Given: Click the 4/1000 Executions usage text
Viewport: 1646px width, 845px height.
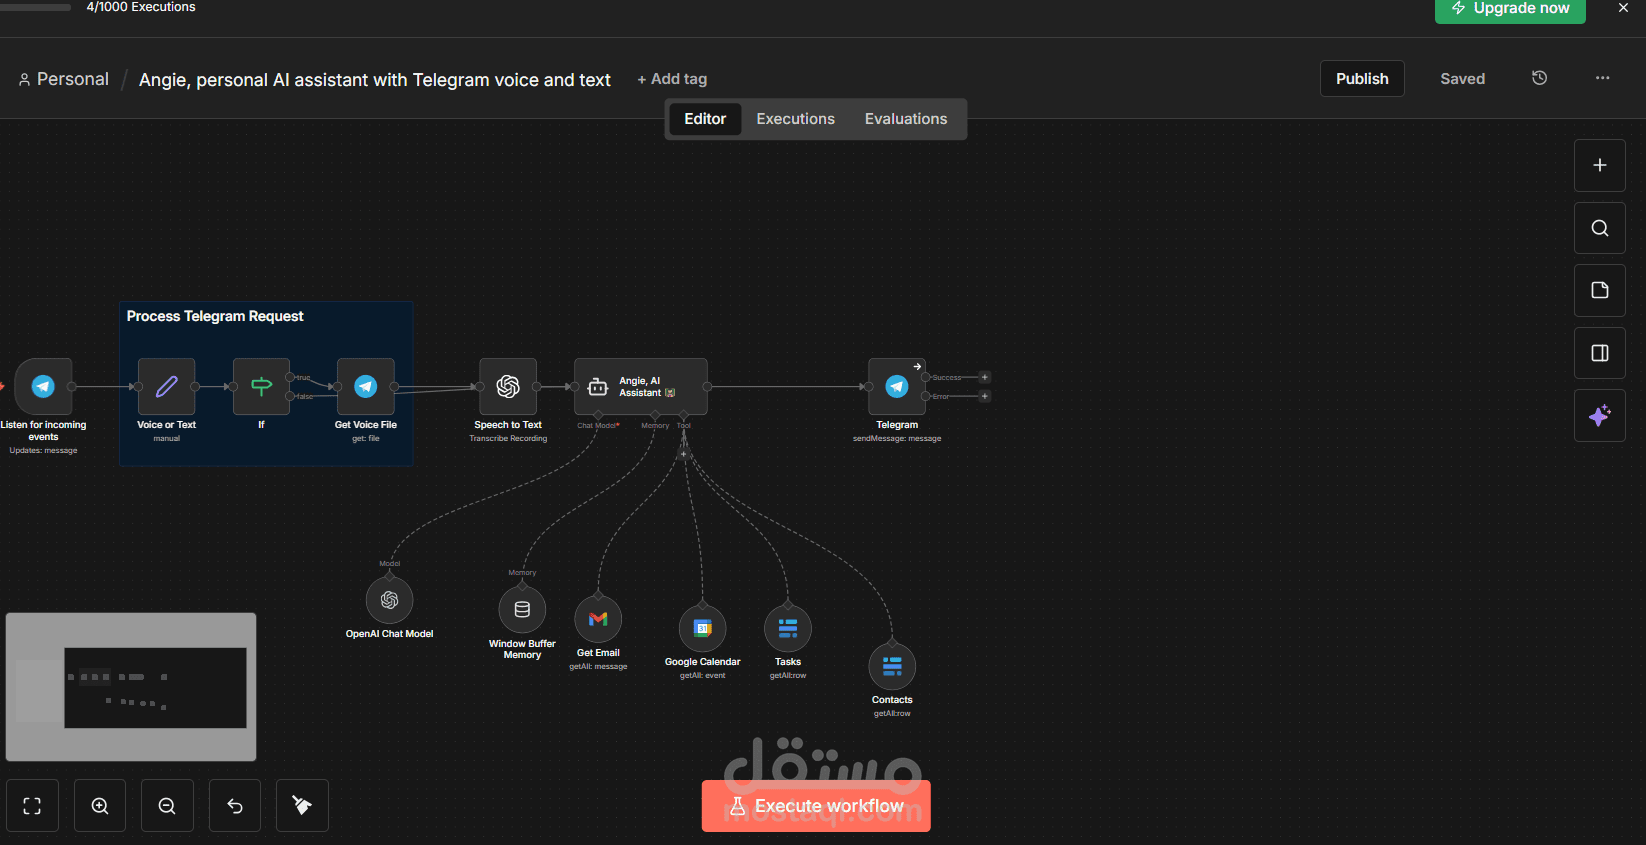Looking at the screenshot, I should 141,7.
